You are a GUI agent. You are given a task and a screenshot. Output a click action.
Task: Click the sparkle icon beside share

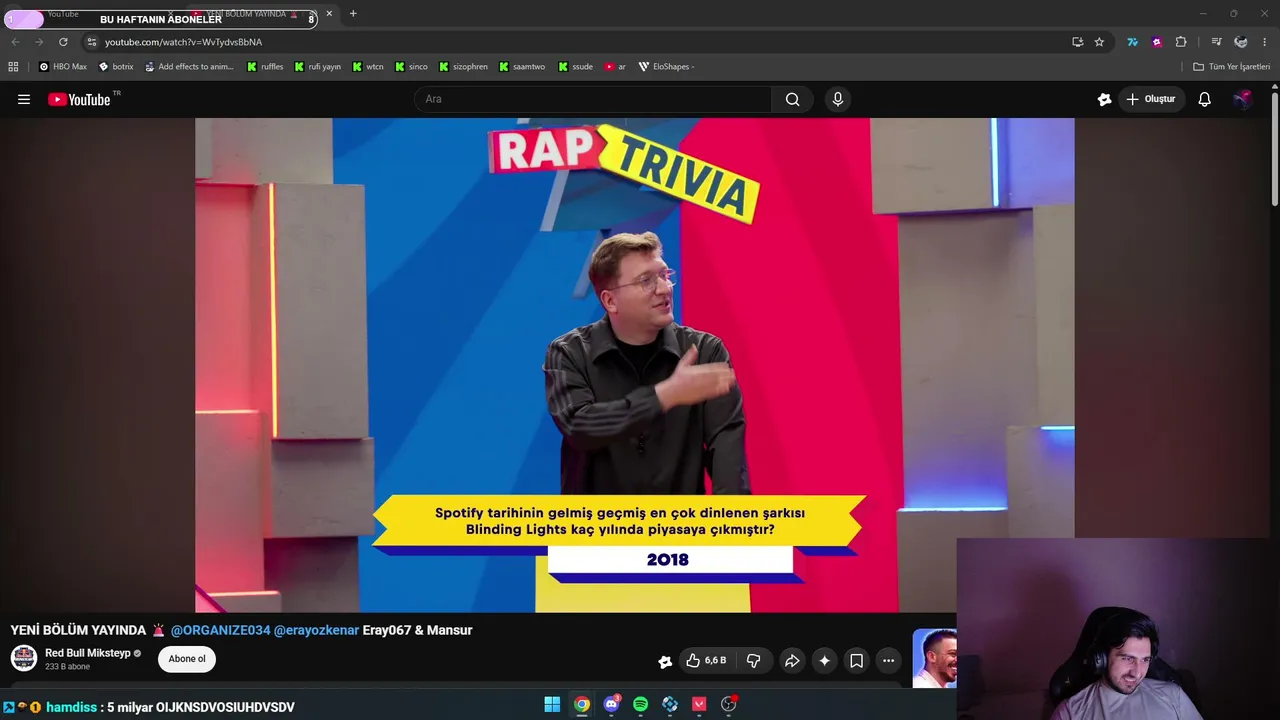(x=824, y=661)
